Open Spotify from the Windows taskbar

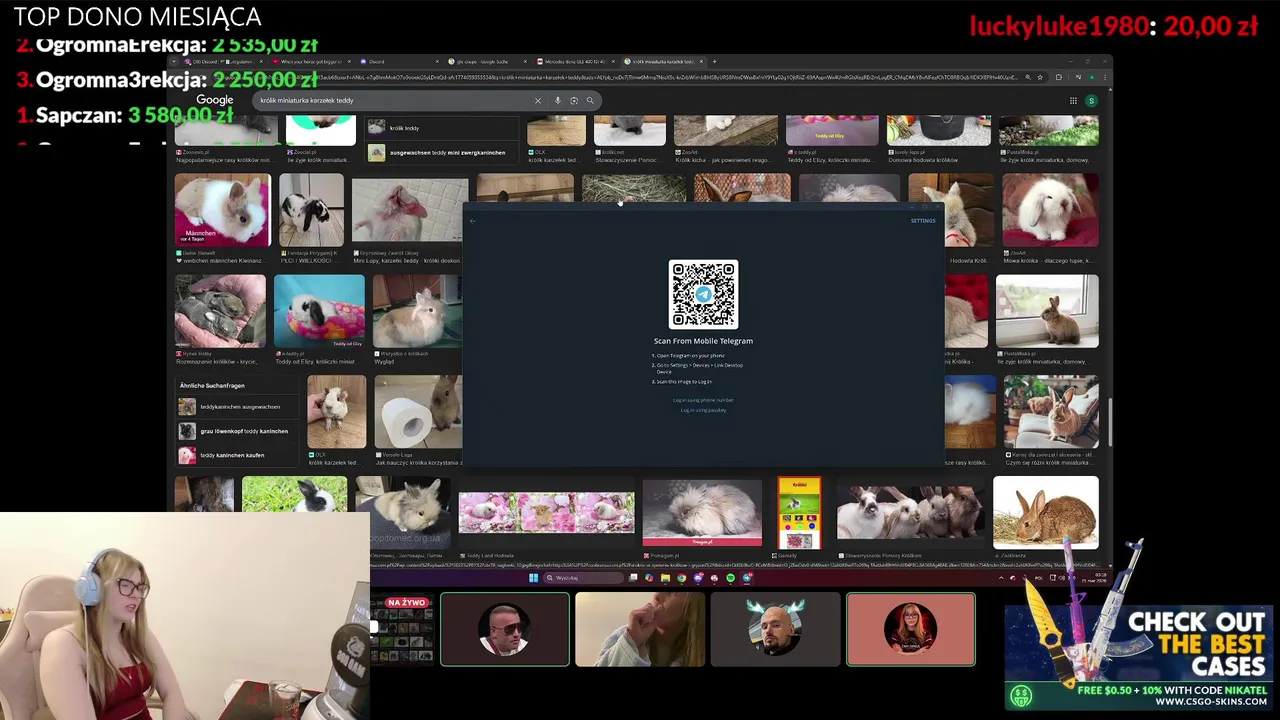[x=730, y=577]
